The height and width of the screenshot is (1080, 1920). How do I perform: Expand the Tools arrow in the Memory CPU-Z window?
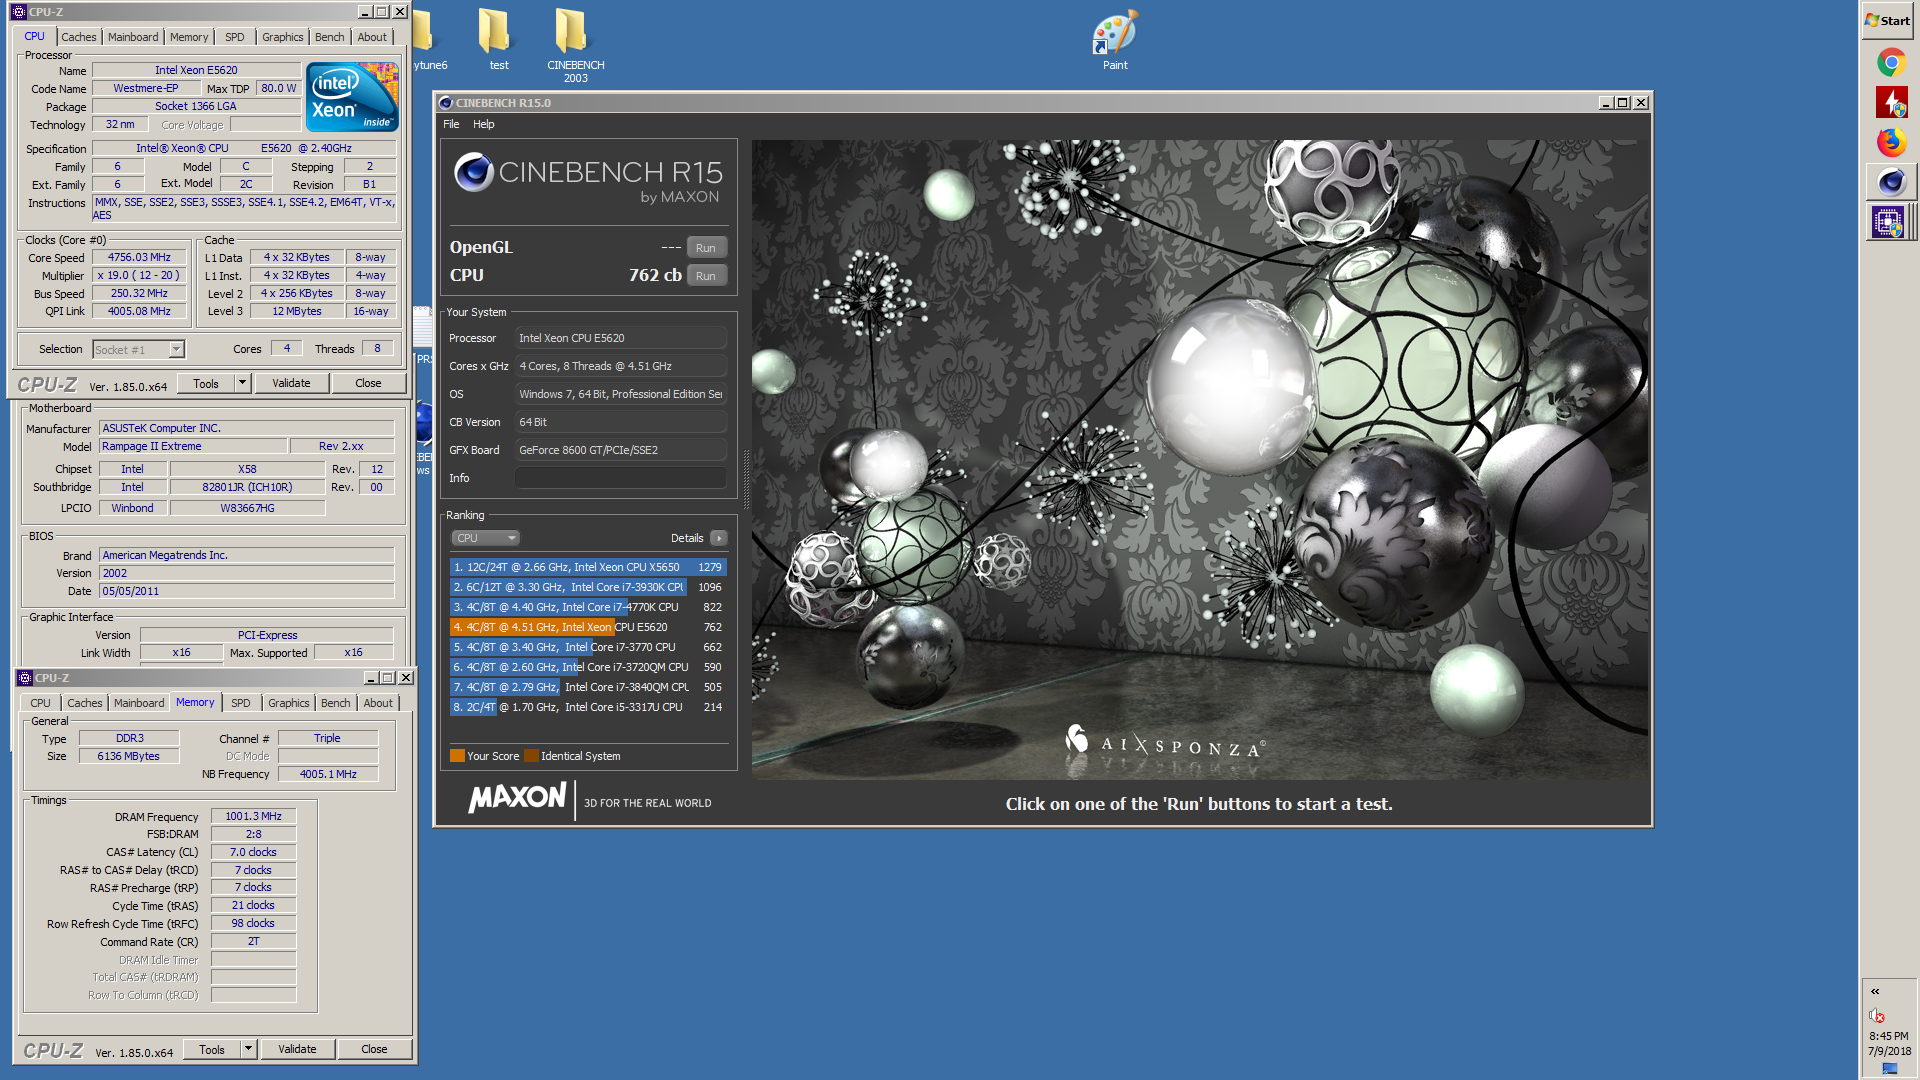248,1049
